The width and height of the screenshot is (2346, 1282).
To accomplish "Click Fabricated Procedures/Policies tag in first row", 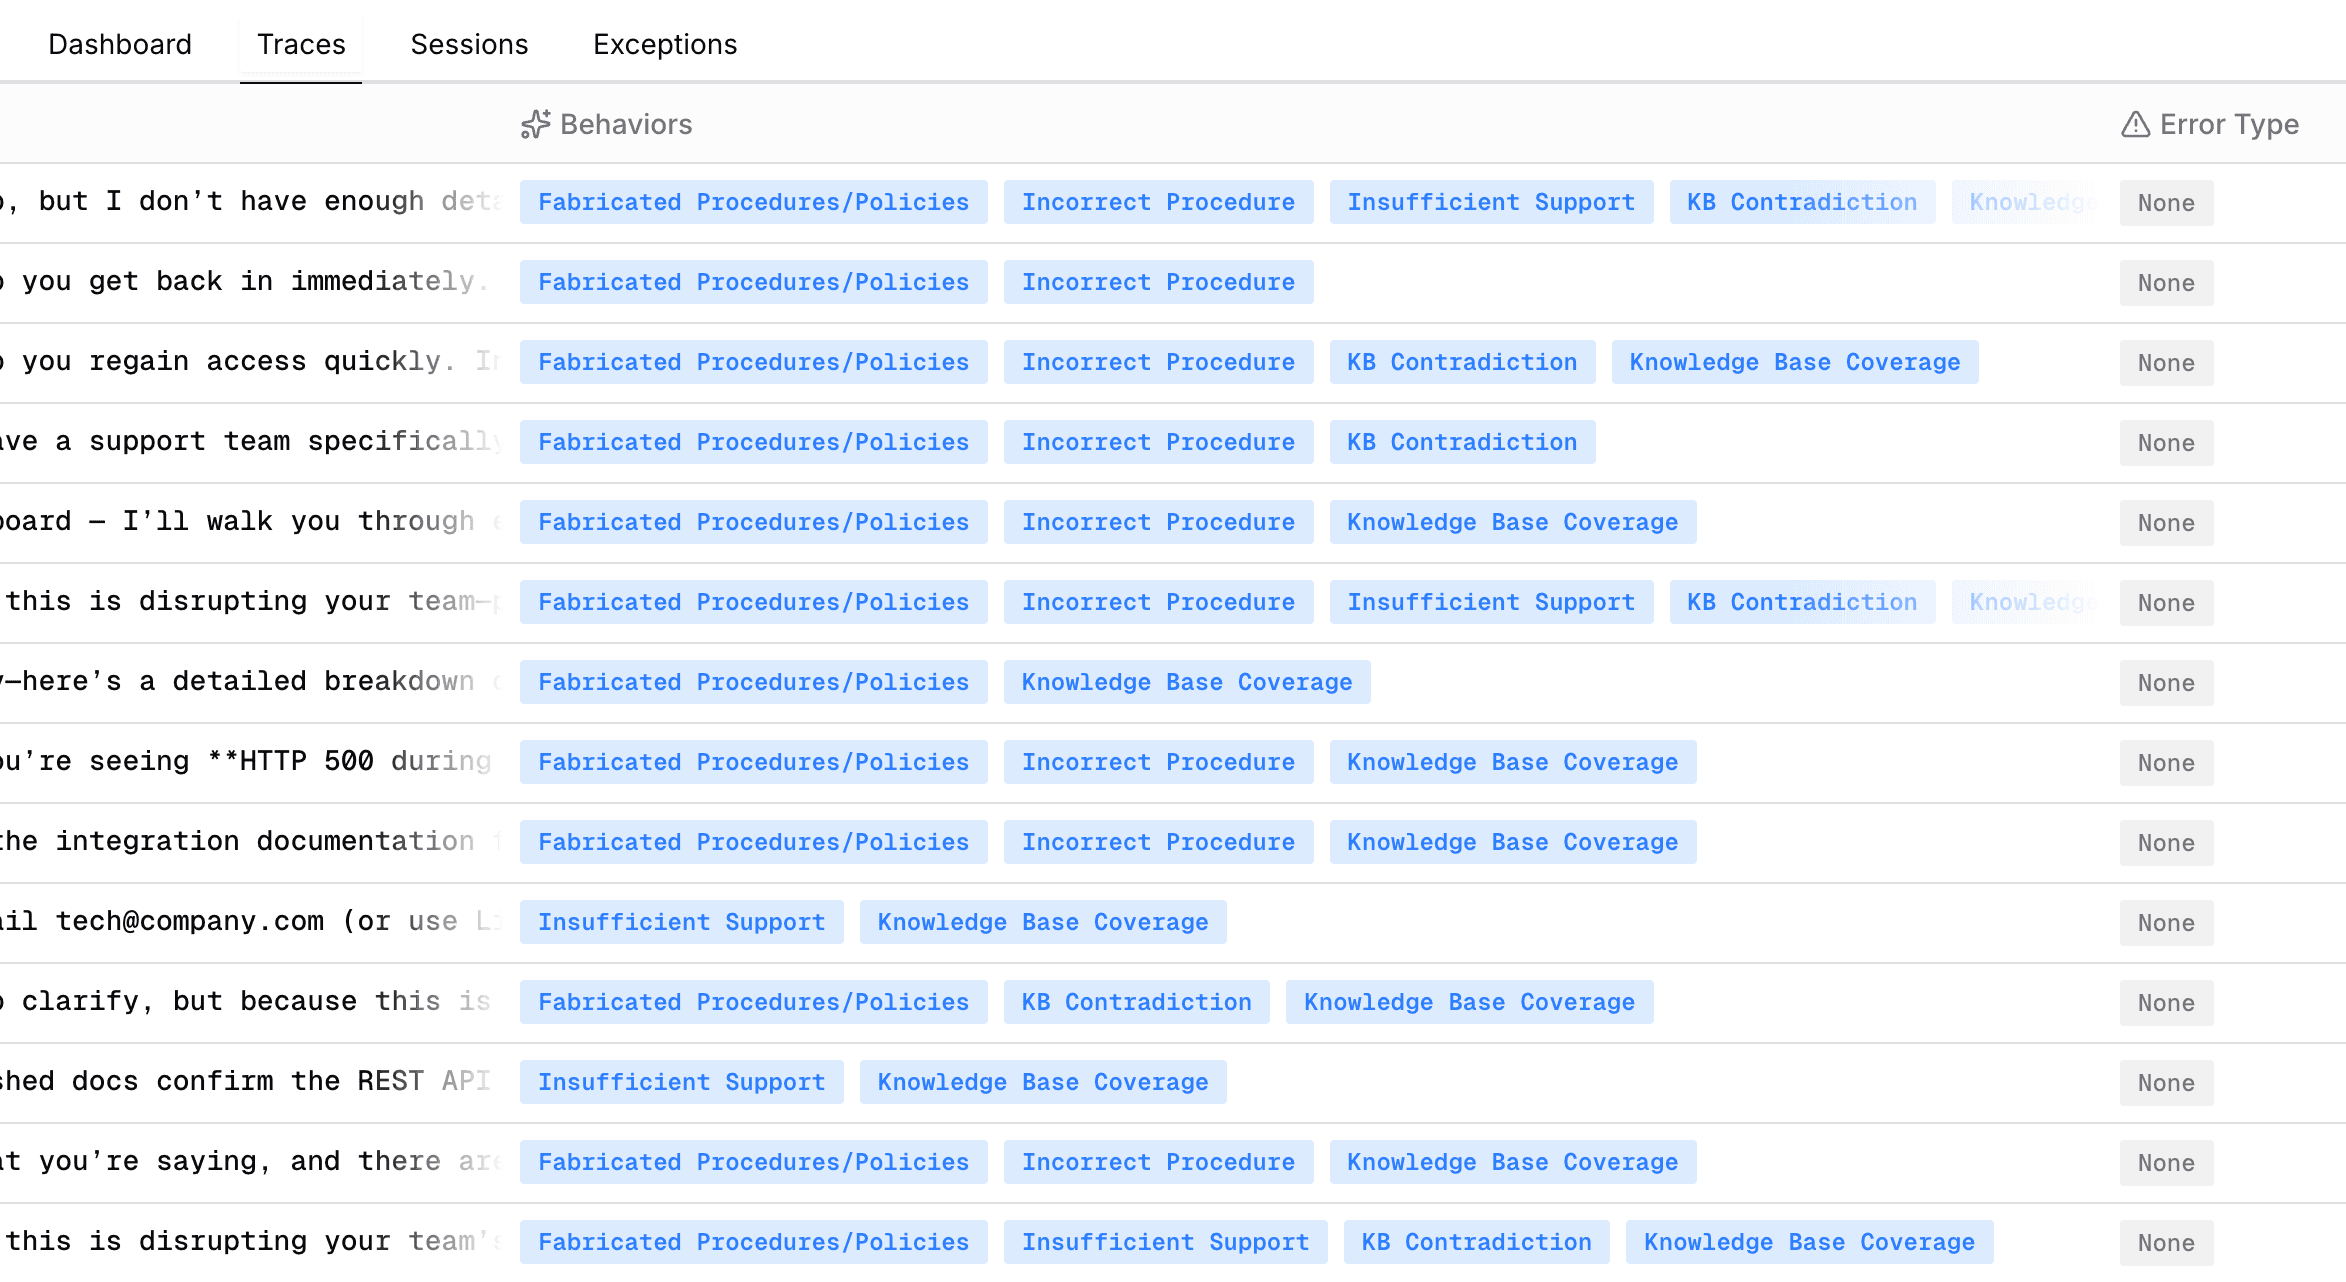I will 753,202.
